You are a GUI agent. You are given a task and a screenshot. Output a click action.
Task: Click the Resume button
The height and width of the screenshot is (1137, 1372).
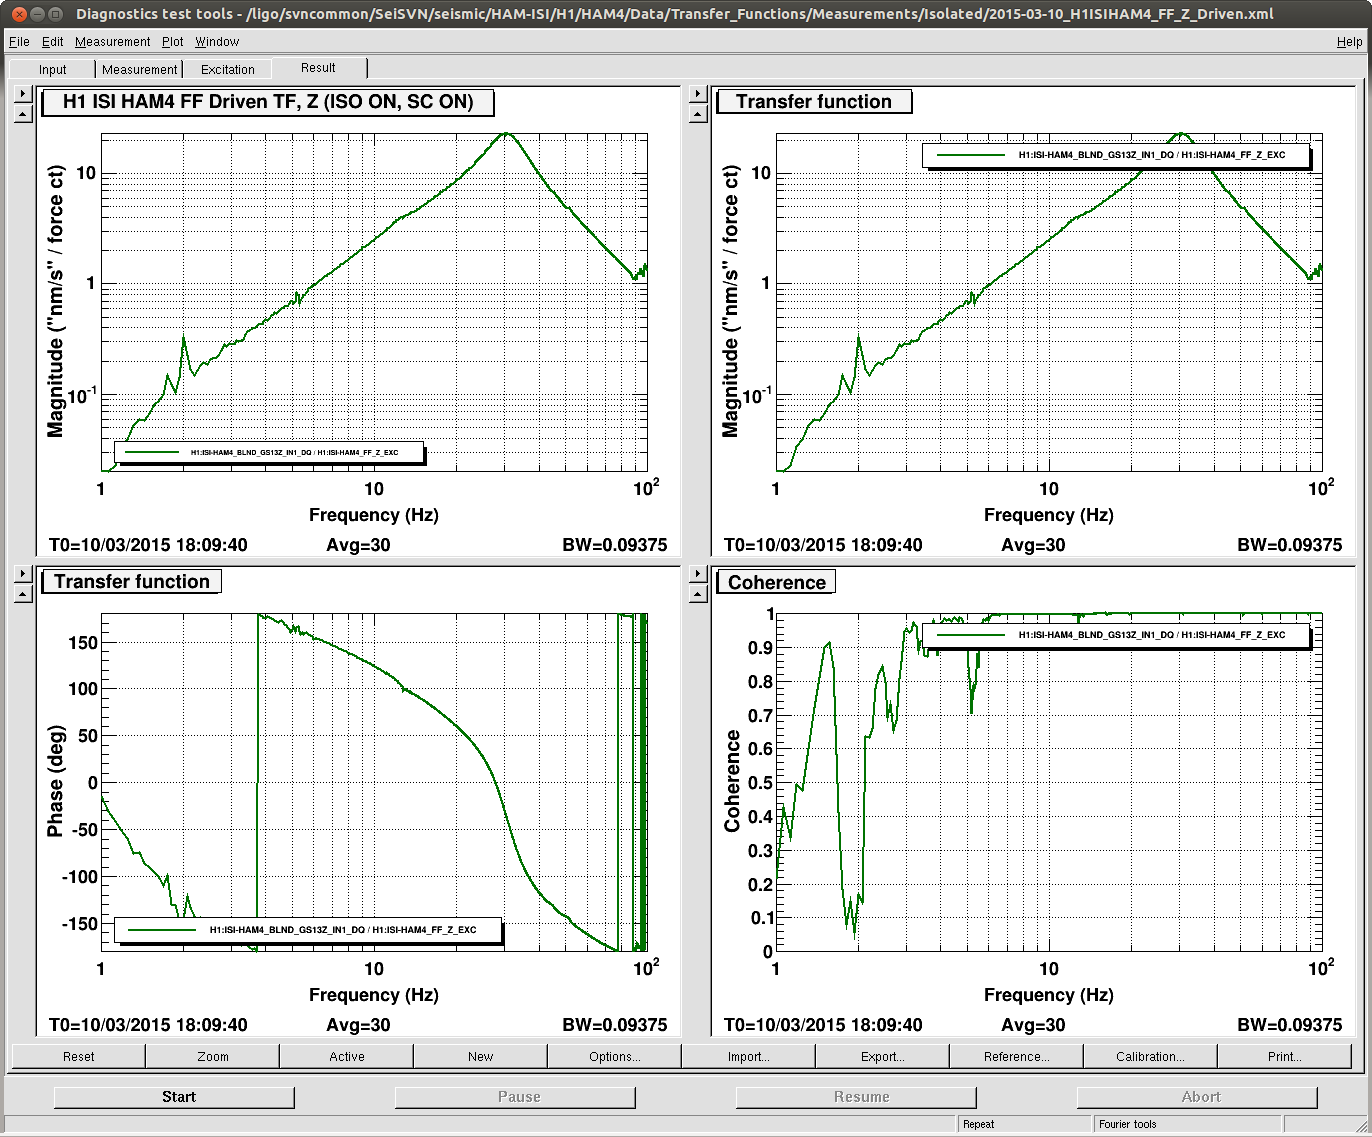pos(856,1097)
